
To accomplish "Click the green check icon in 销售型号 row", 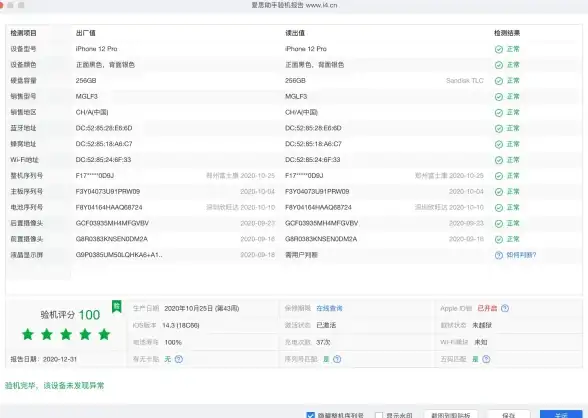I will click(498, 97).
